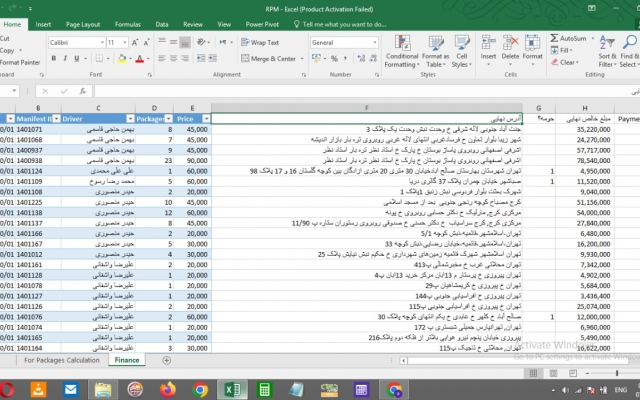
Task: Click Format Painter
Action: click(x=20, y=62)
